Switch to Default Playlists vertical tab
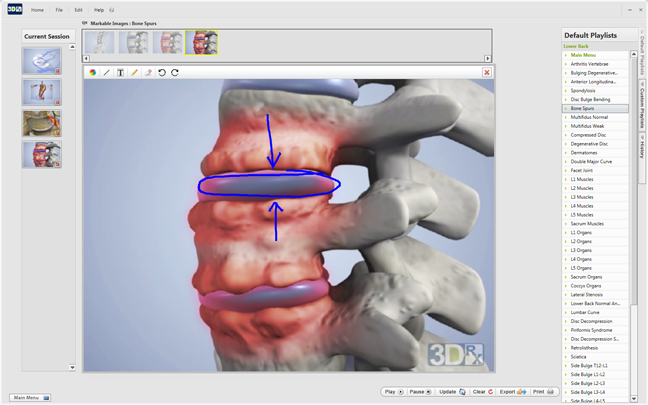The image size is (648, 405). click(642, 54)
